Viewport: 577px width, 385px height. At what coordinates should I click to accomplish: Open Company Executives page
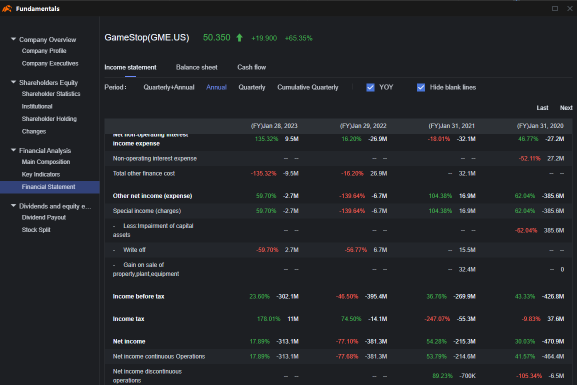point(50,63)
